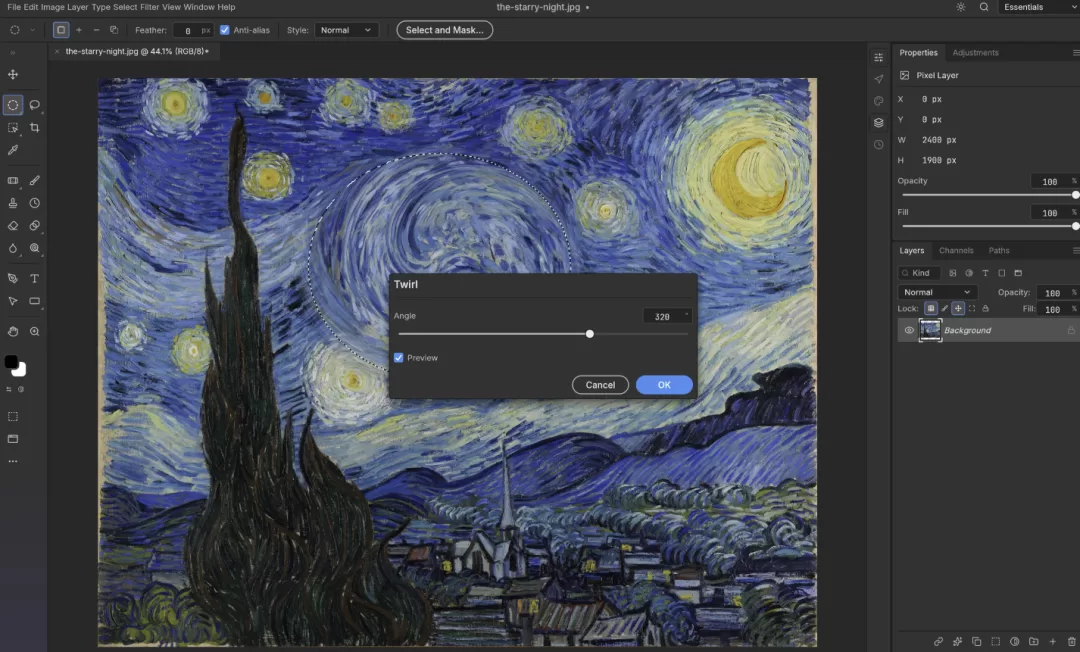Screen dimensions: 1080x652
Task: Select the Pen tool
Action: [12, 278]
